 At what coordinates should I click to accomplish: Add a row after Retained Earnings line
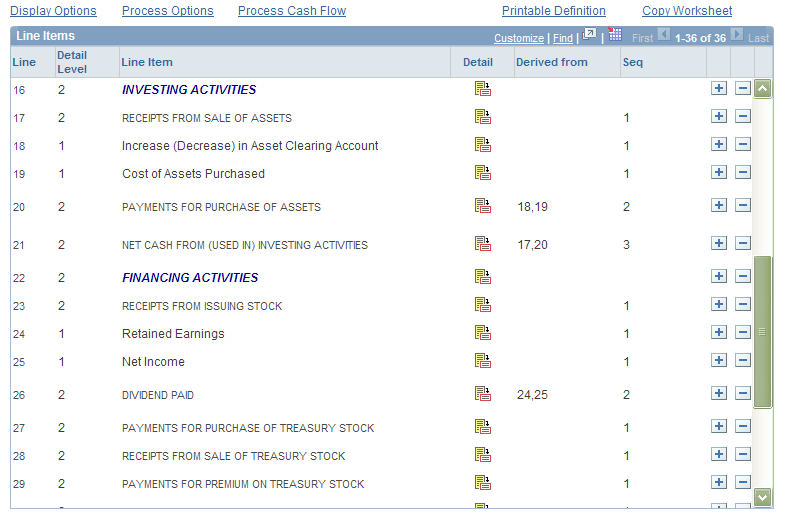point(719,332)
